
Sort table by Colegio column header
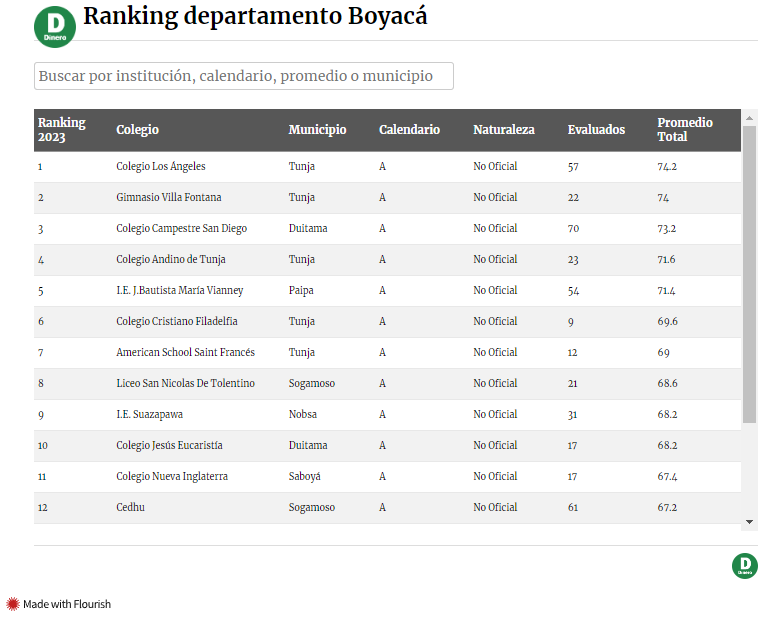138,130
